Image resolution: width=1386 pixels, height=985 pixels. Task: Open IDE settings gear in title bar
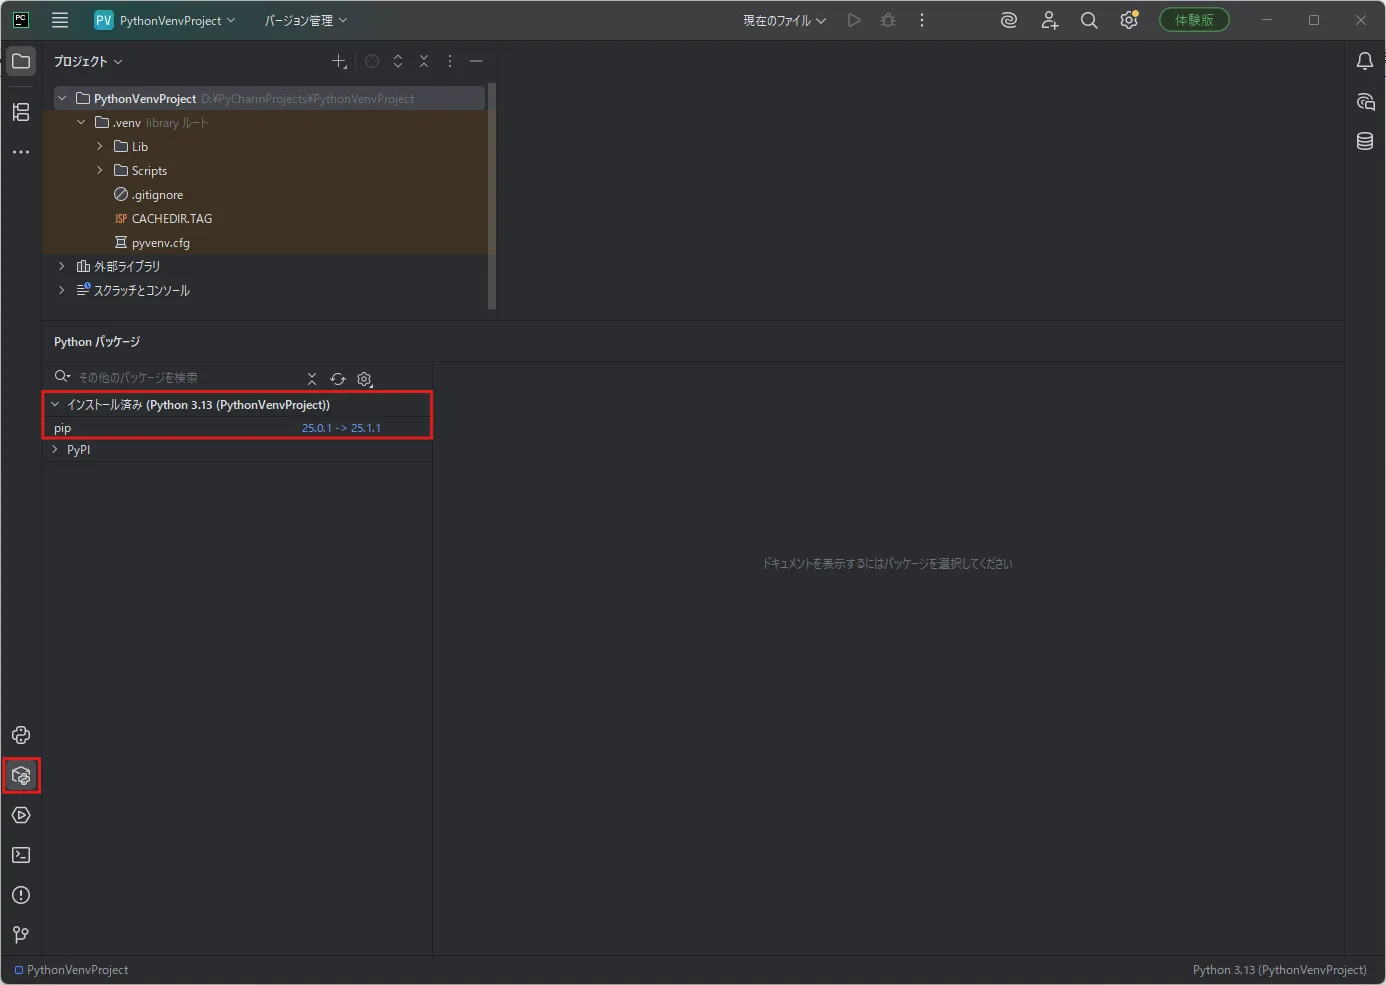pos(1129,20)
